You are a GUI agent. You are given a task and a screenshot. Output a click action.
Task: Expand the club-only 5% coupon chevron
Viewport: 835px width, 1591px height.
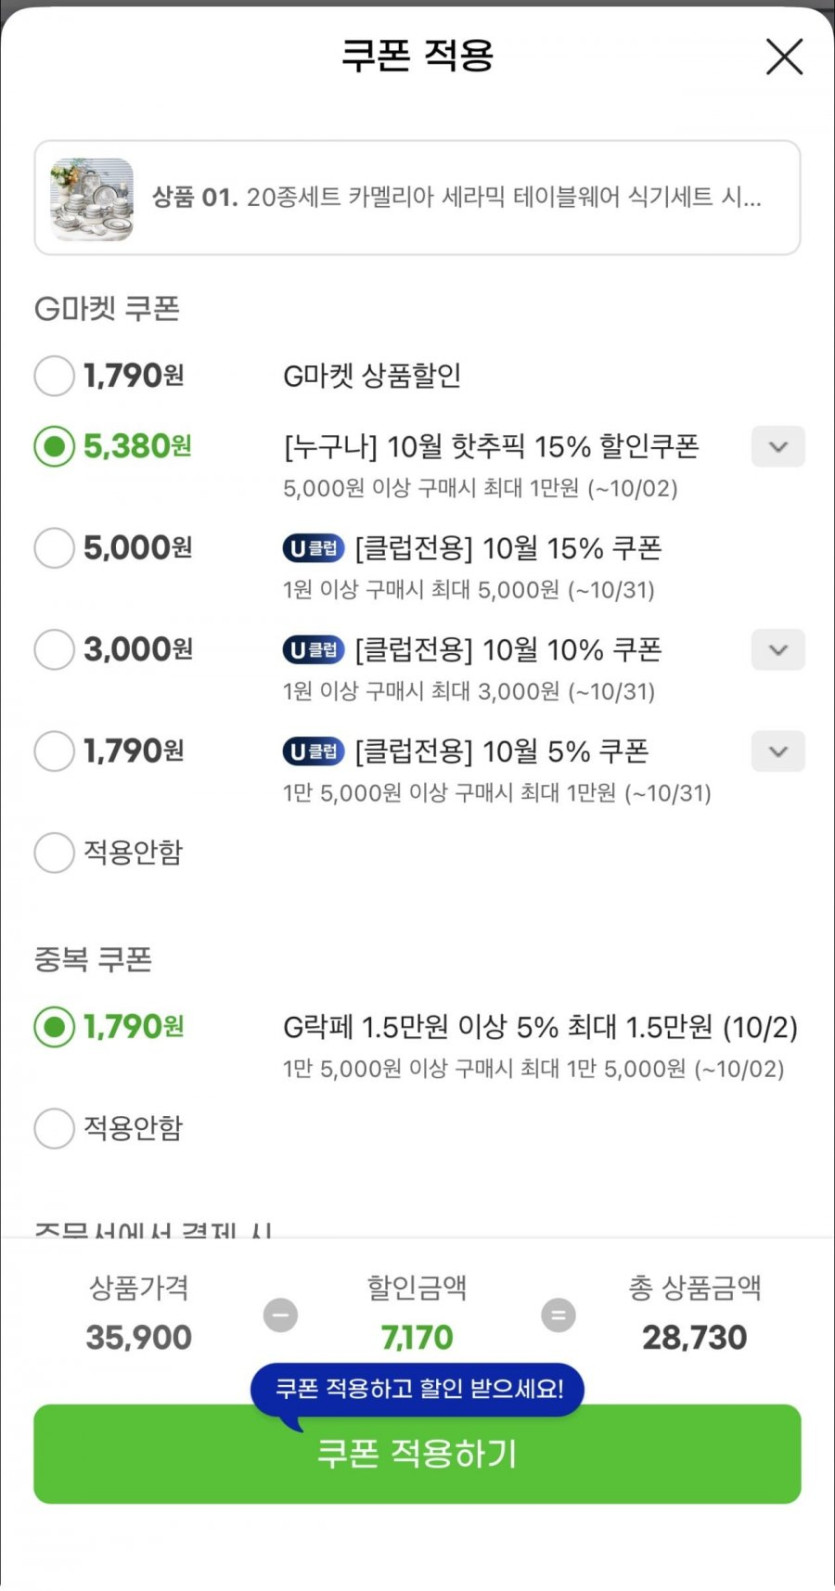(x=778, y=752)
